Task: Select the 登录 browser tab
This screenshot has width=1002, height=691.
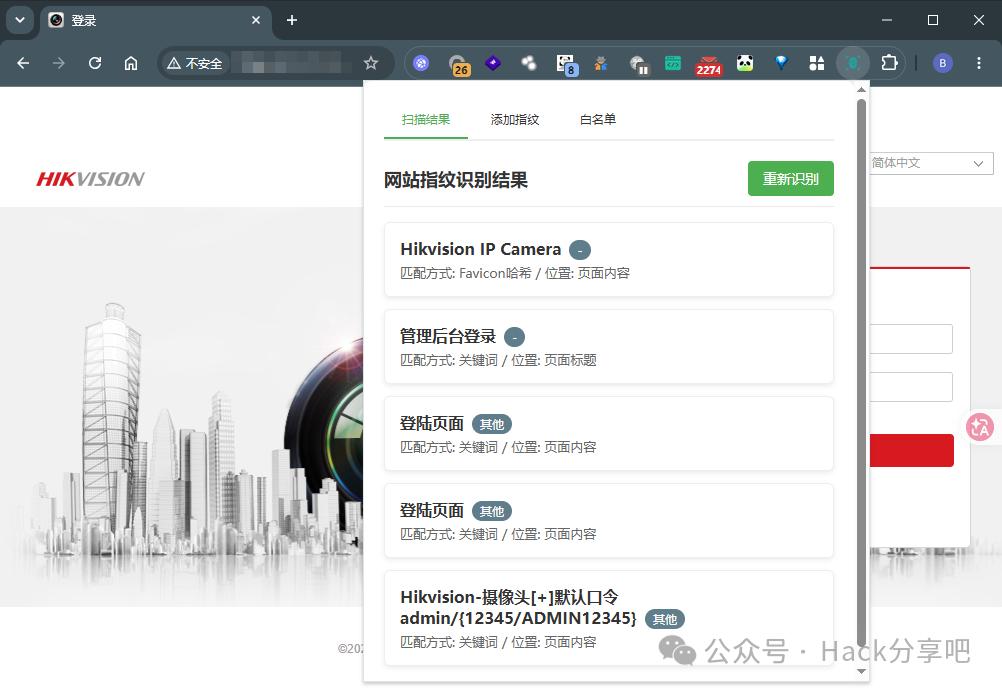Action: click(156, 20)
